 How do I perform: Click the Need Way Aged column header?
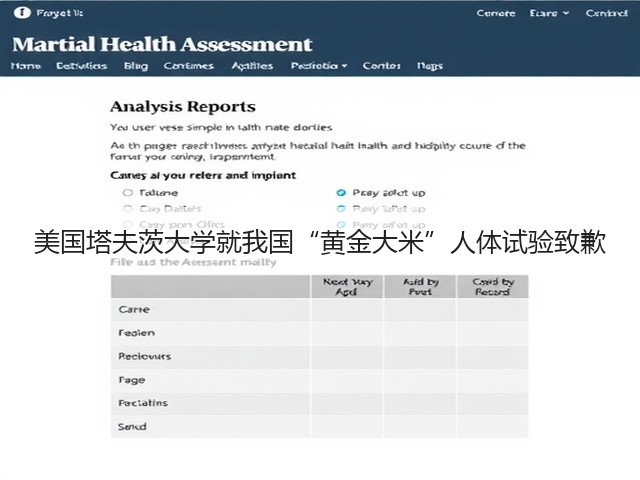(347, 287)
